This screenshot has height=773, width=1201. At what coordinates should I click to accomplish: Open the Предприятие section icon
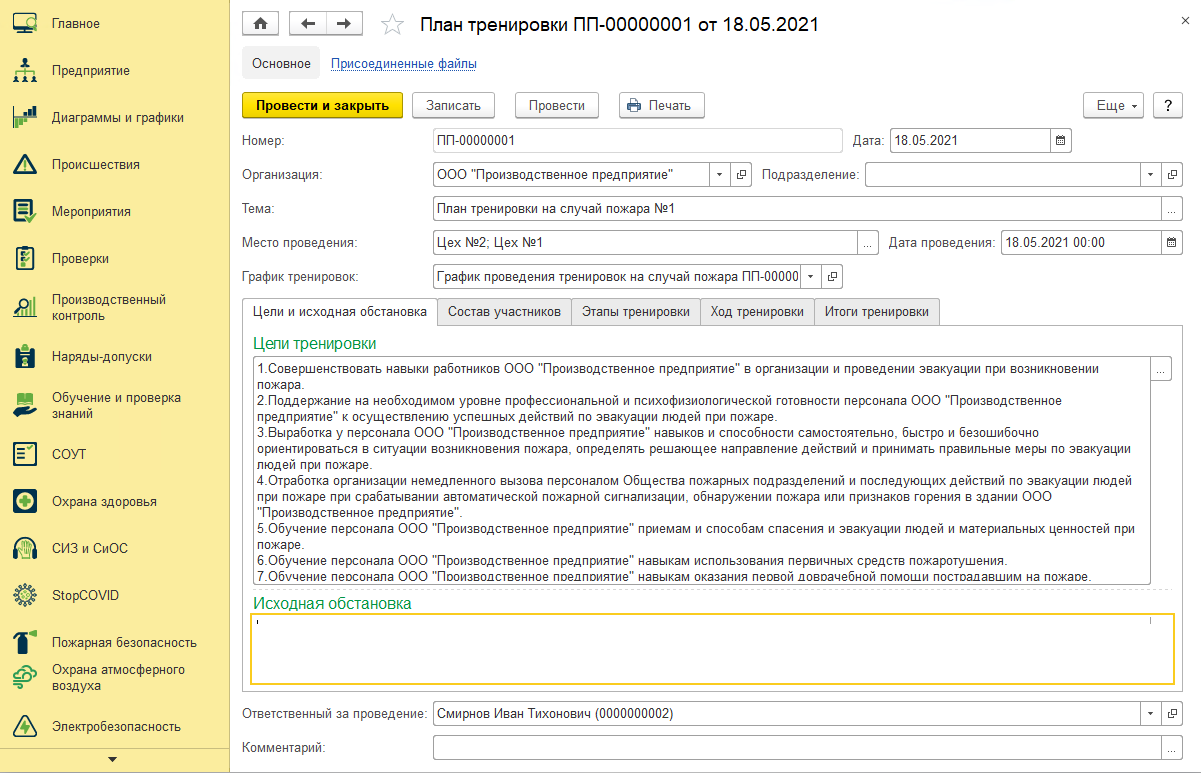(25, 70)
